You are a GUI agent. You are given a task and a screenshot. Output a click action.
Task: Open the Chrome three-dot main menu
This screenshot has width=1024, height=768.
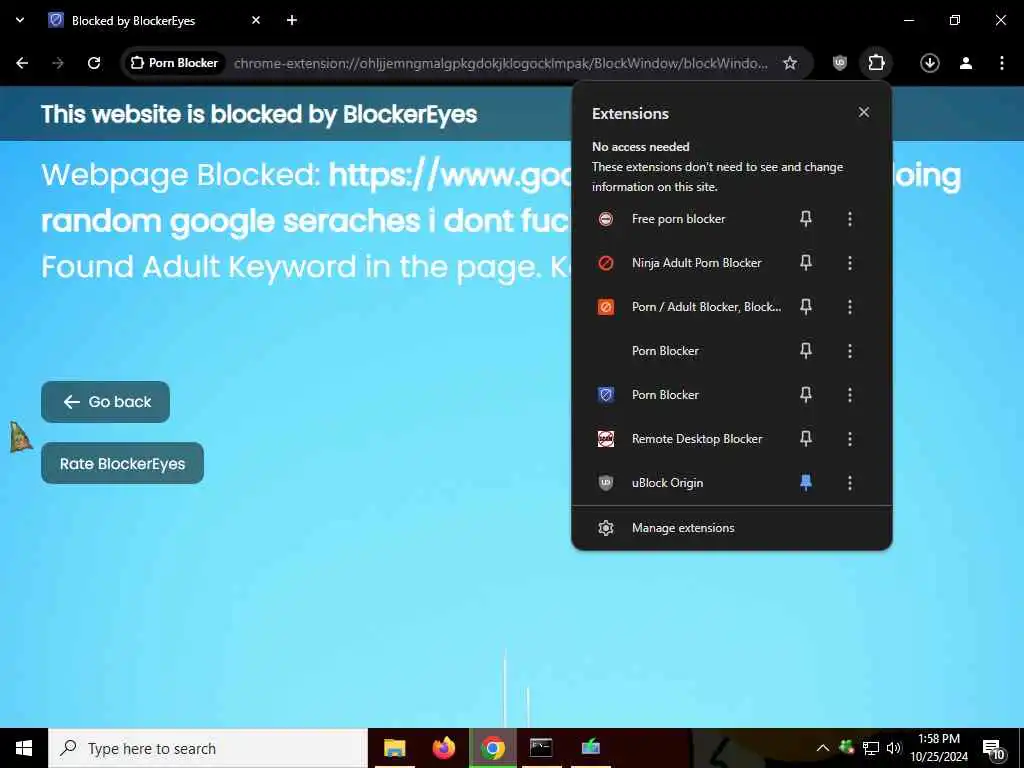(1002, 63)
